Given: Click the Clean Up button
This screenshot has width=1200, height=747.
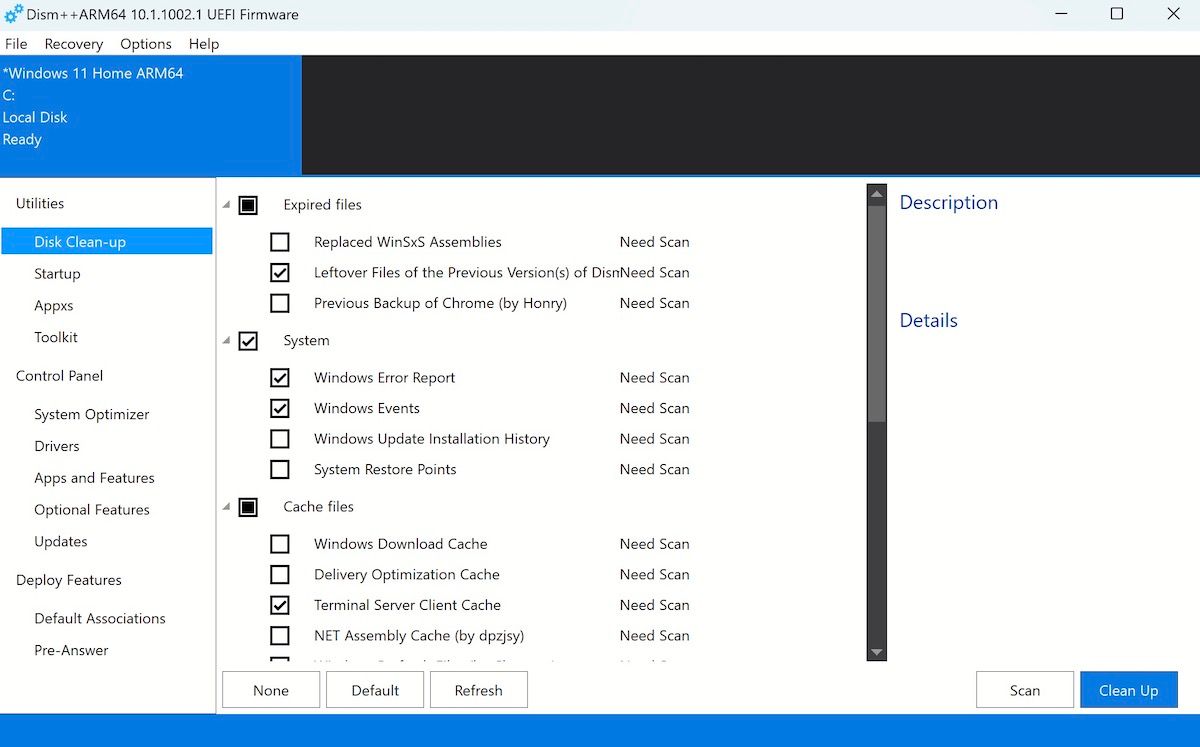Looking at the screenshot, I should 1128,690.
